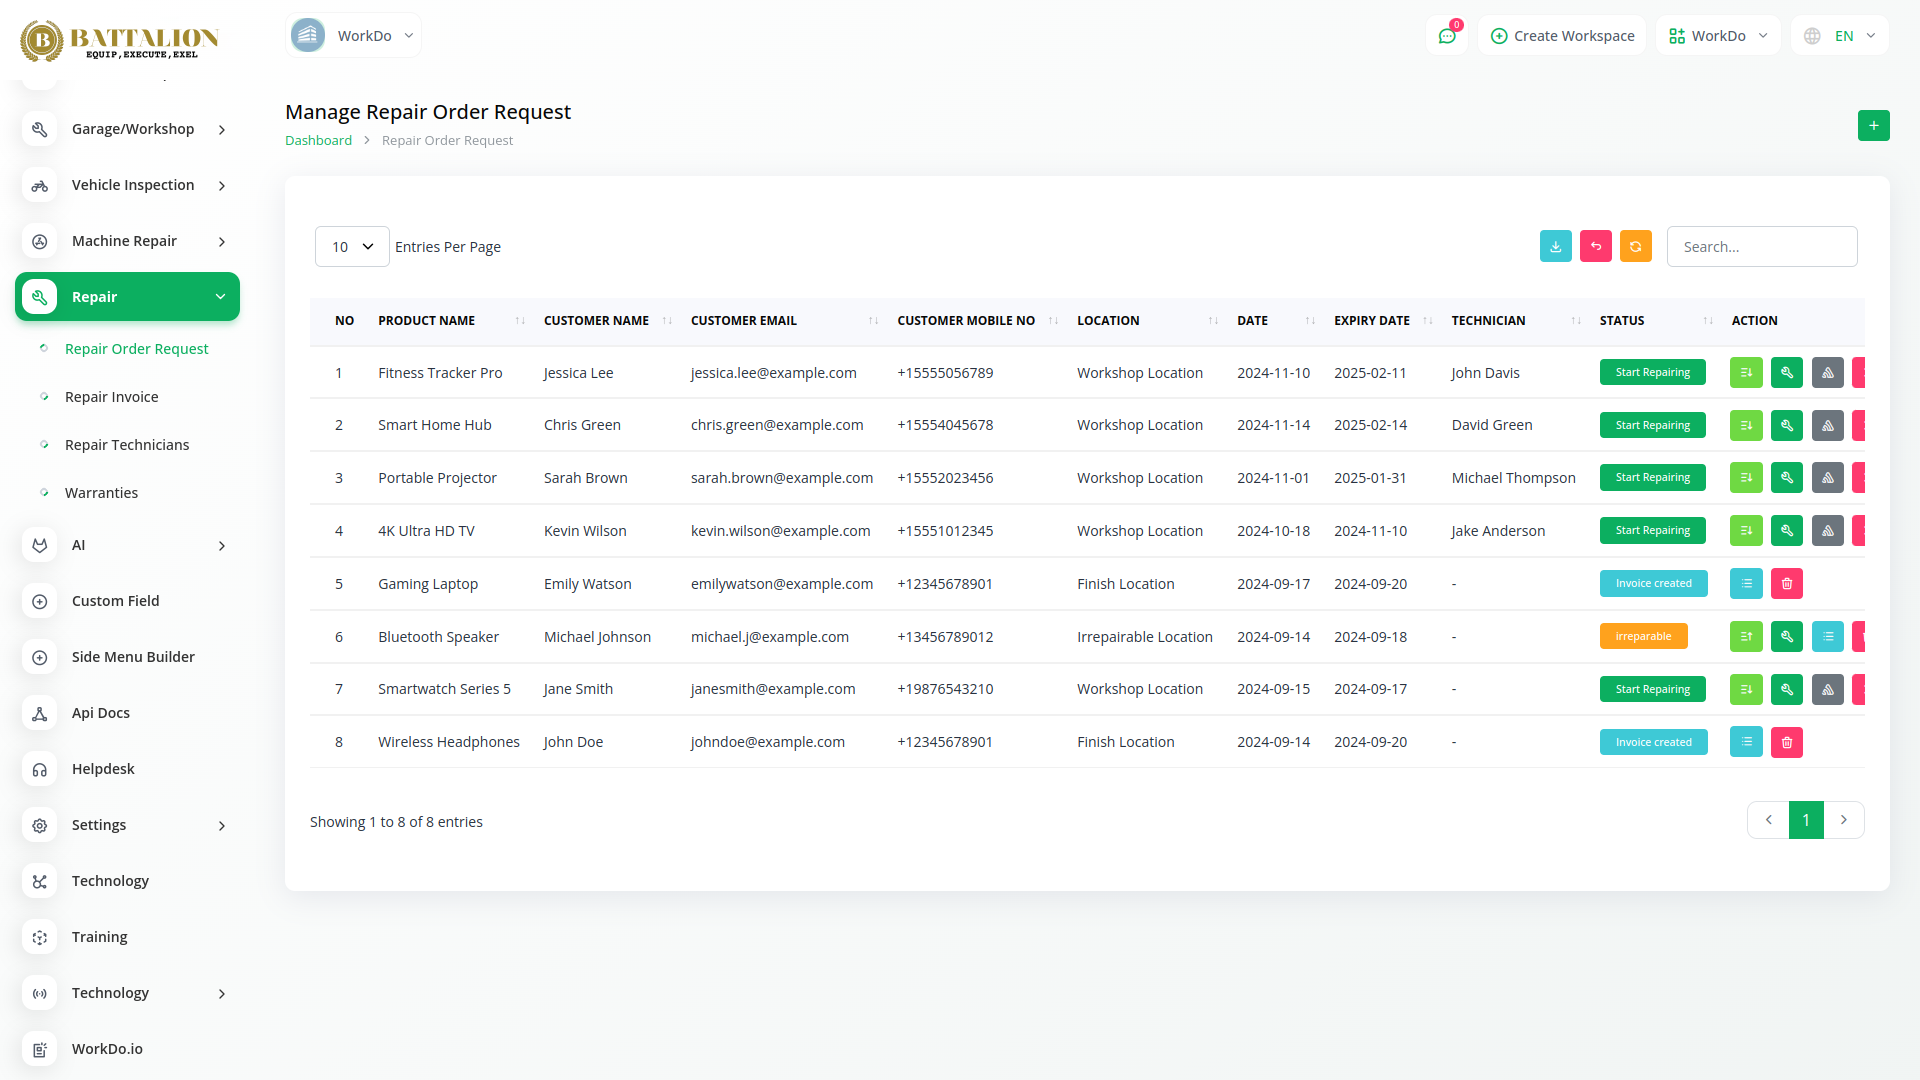Open Warranties submenu item
The image size is (1920, 1080).
click(102, 493)
